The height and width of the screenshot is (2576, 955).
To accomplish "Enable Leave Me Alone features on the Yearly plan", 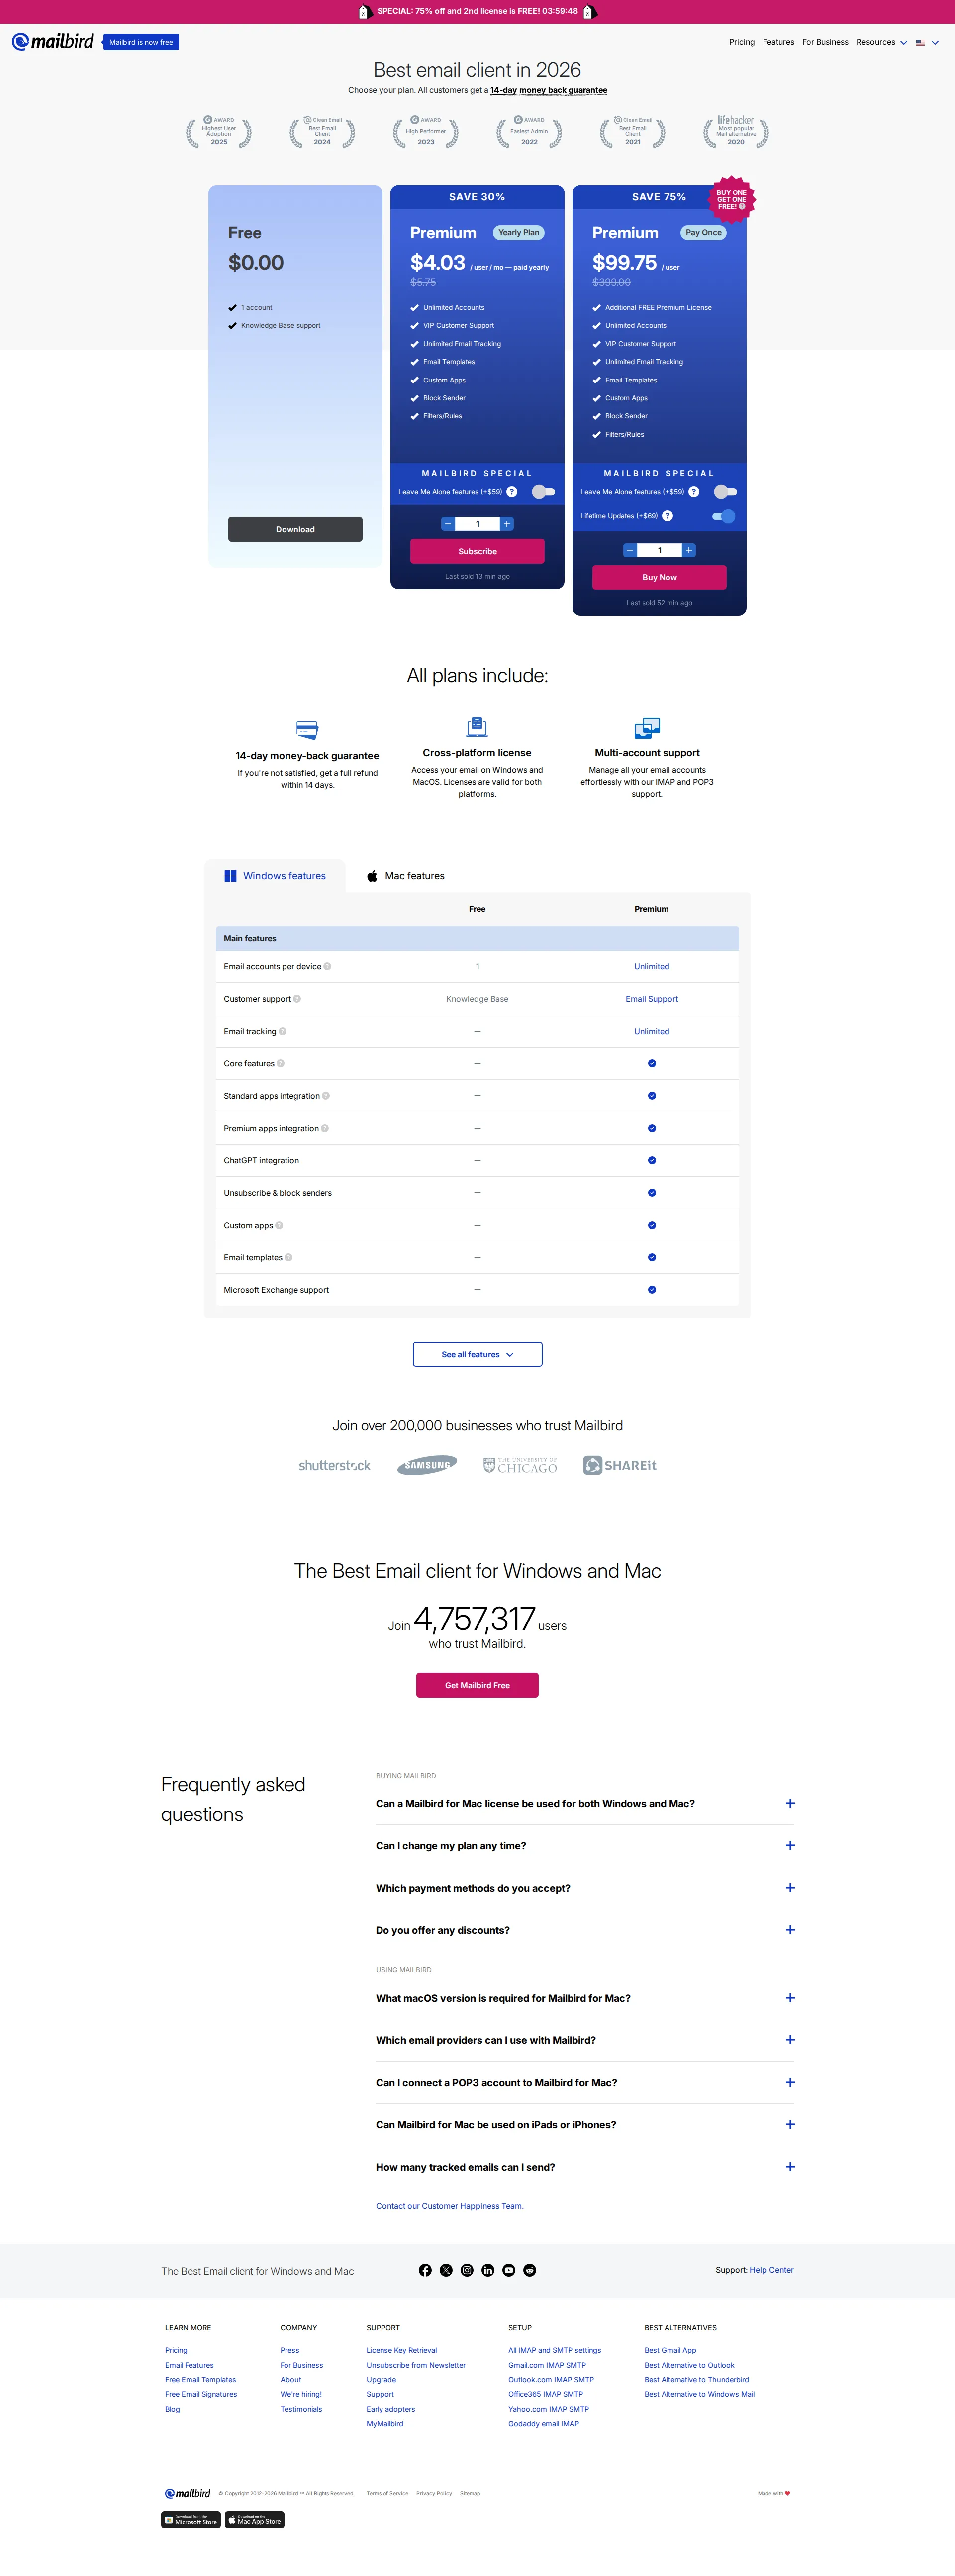I will click(x=543, y=492).
